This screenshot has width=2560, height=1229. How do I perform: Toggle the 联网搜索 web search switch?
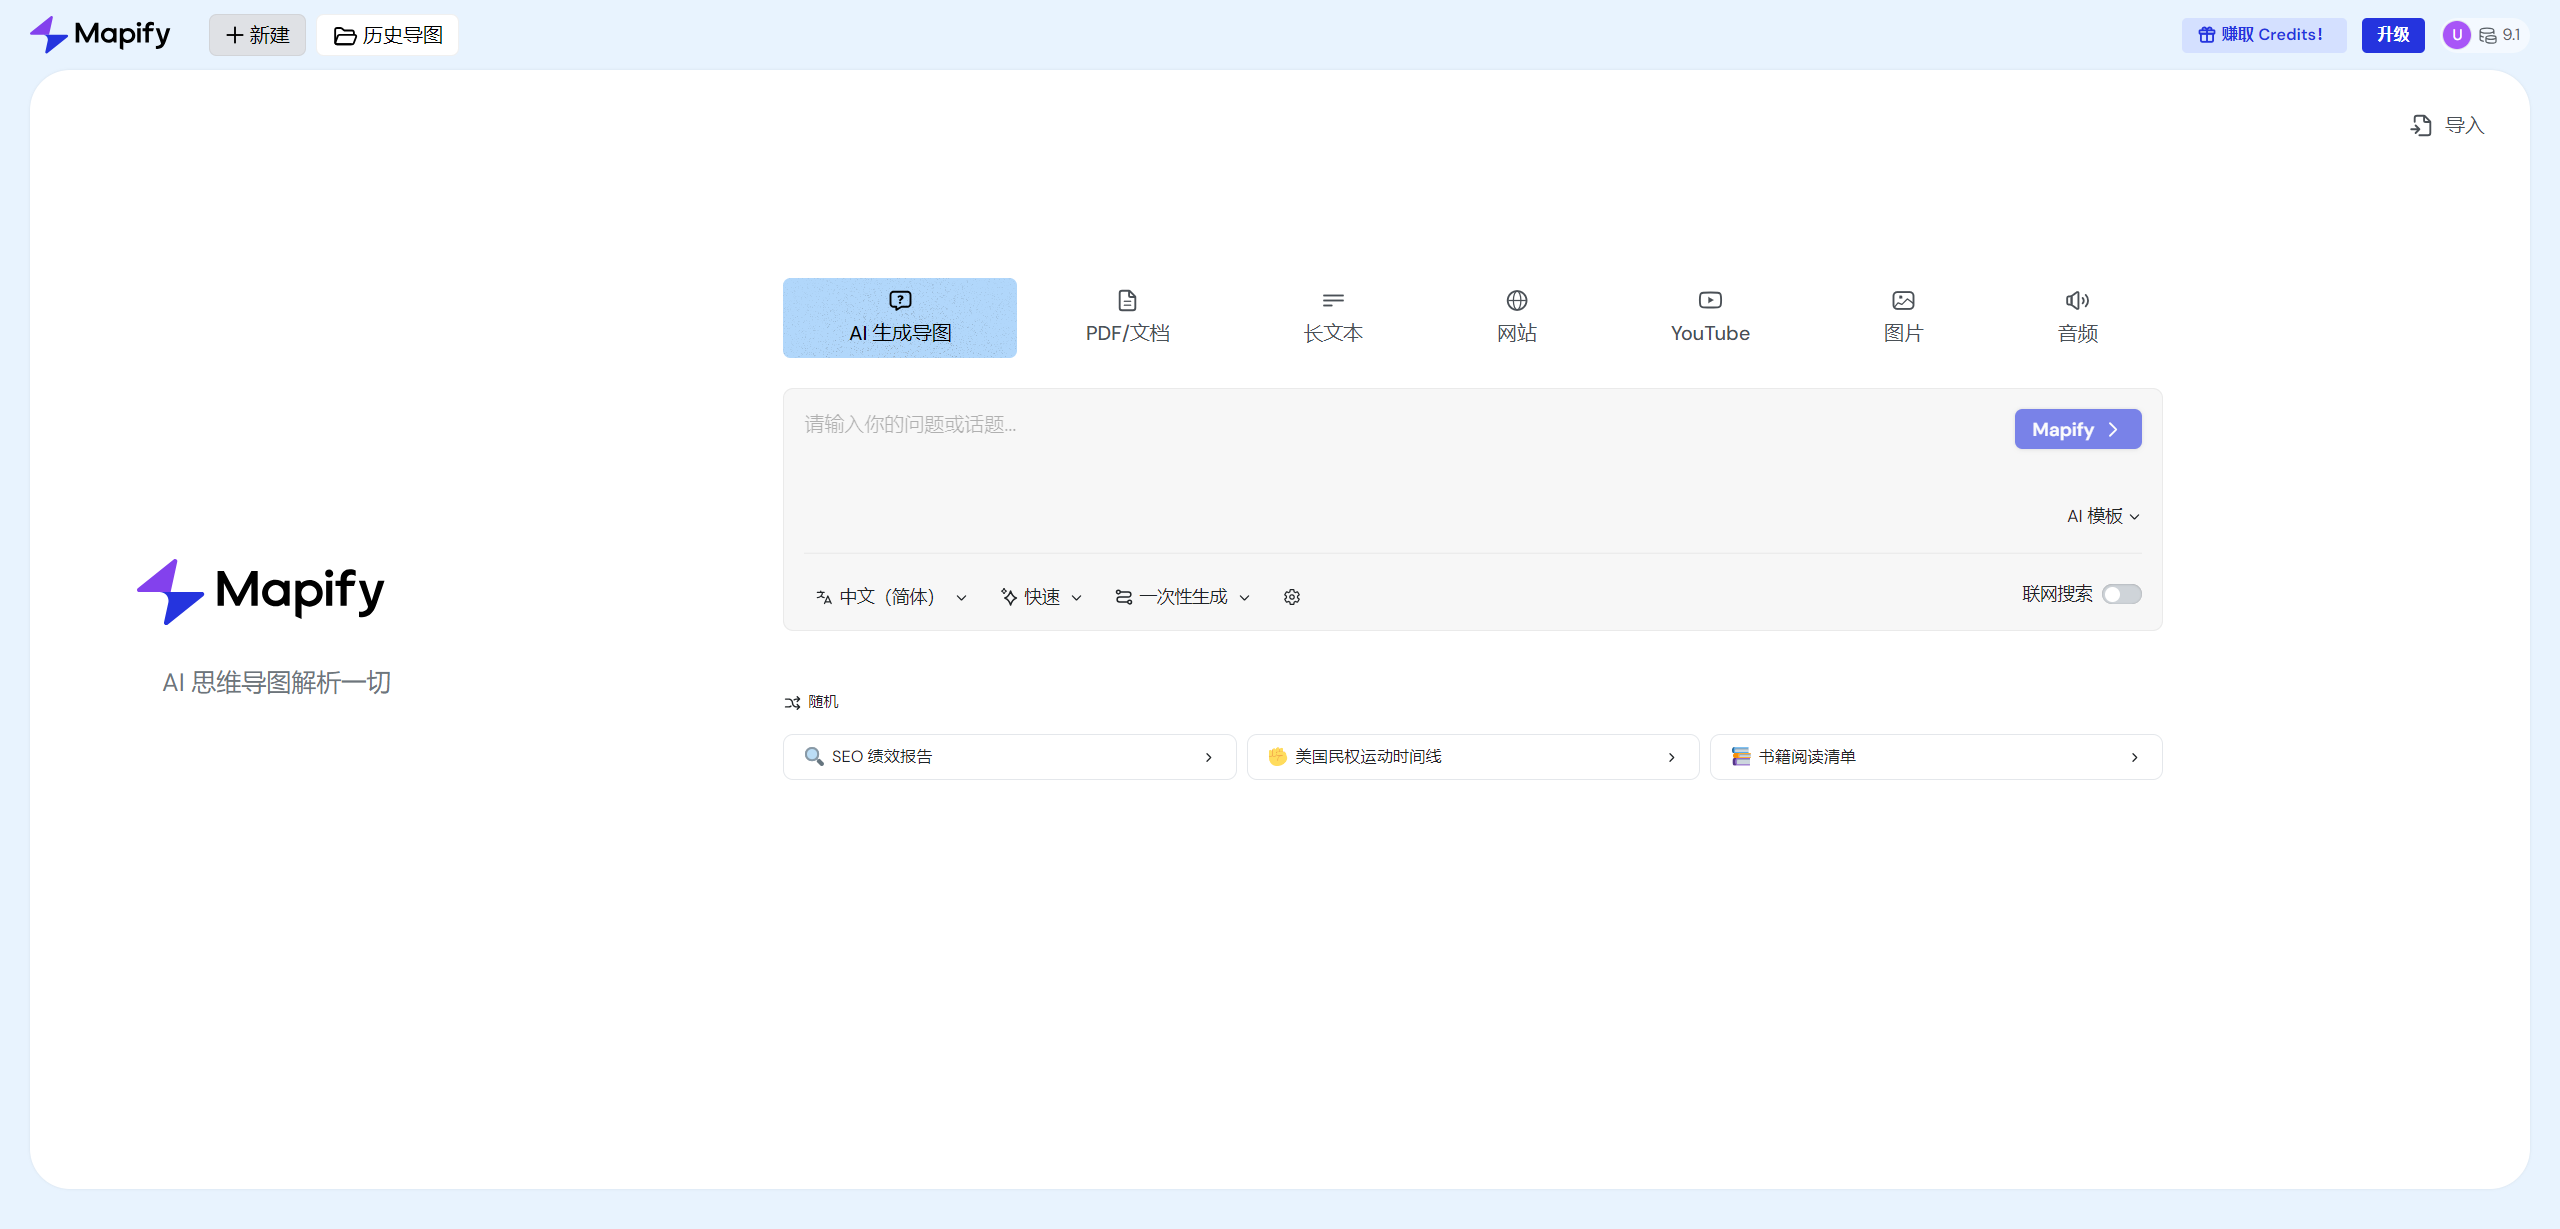point(2121,594)
